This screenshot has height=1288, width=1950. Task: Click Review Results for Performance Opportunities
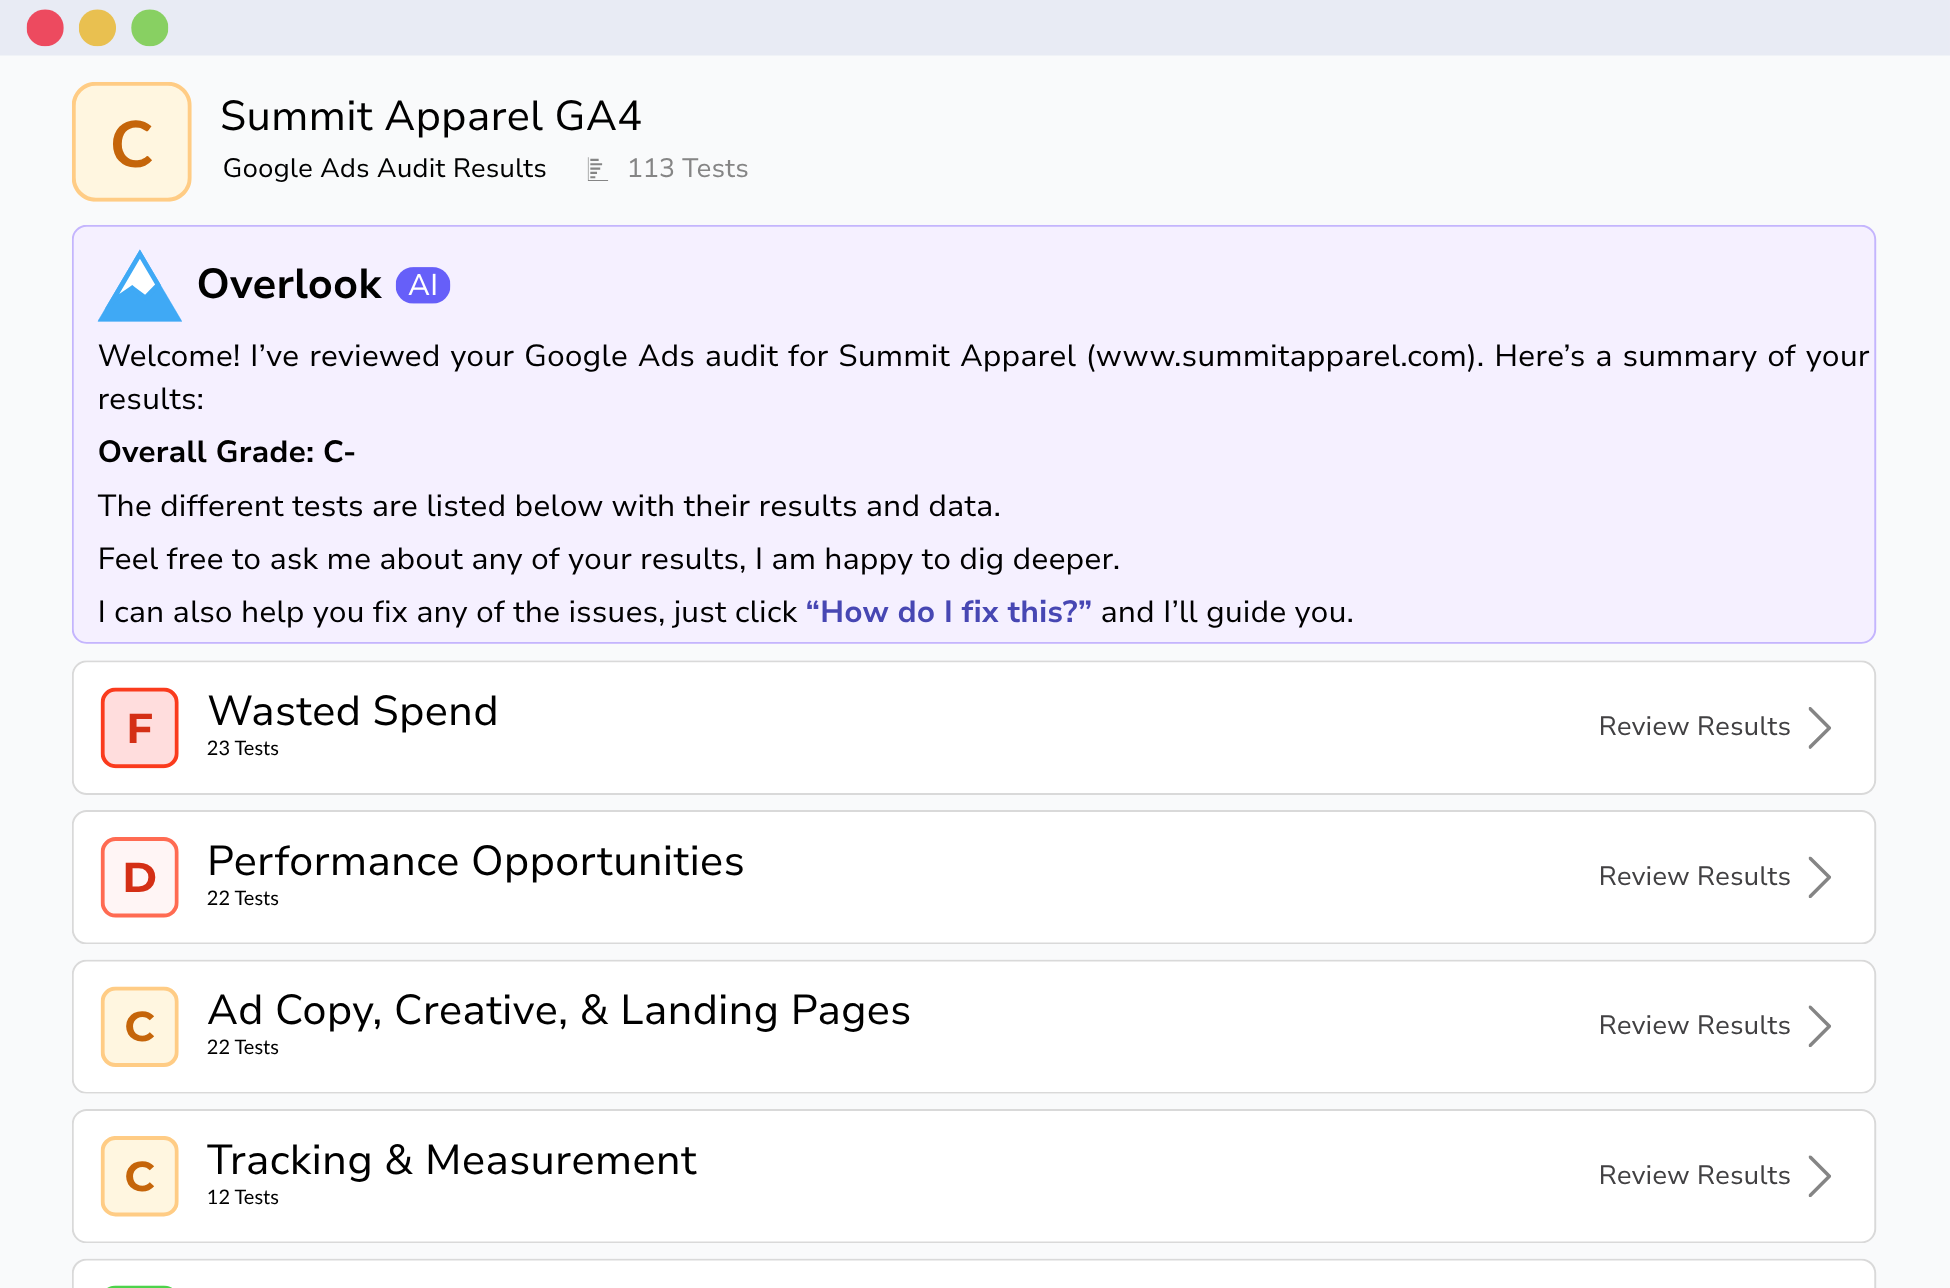click(x=1694, y=877)
